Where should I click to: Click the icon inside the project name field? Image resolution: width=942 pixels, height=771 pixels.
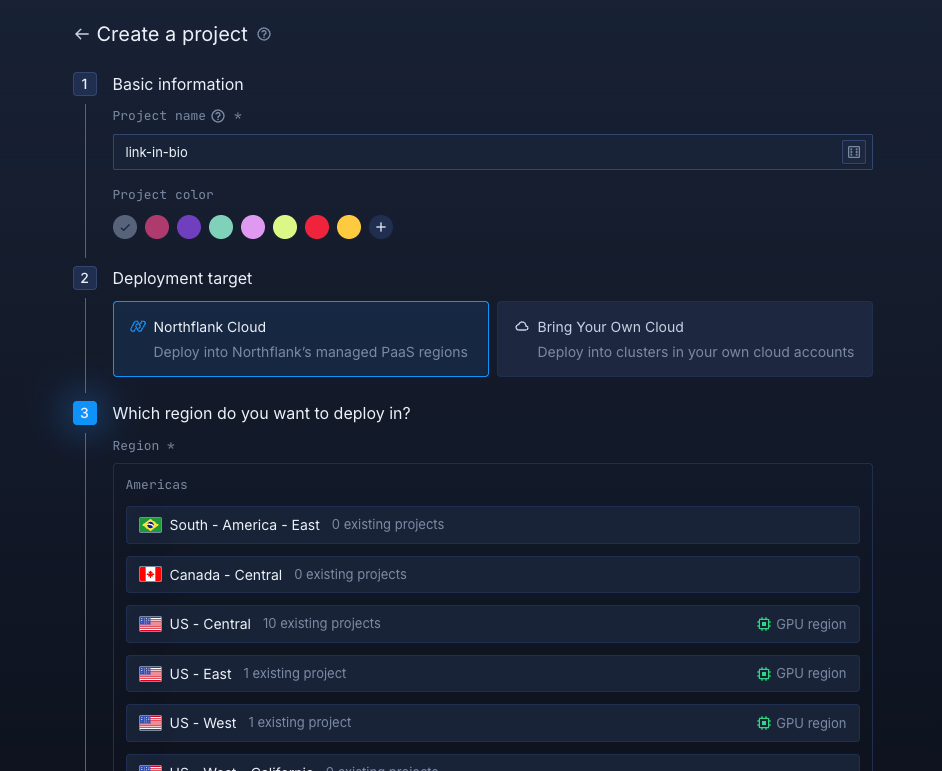coord(853,152)
